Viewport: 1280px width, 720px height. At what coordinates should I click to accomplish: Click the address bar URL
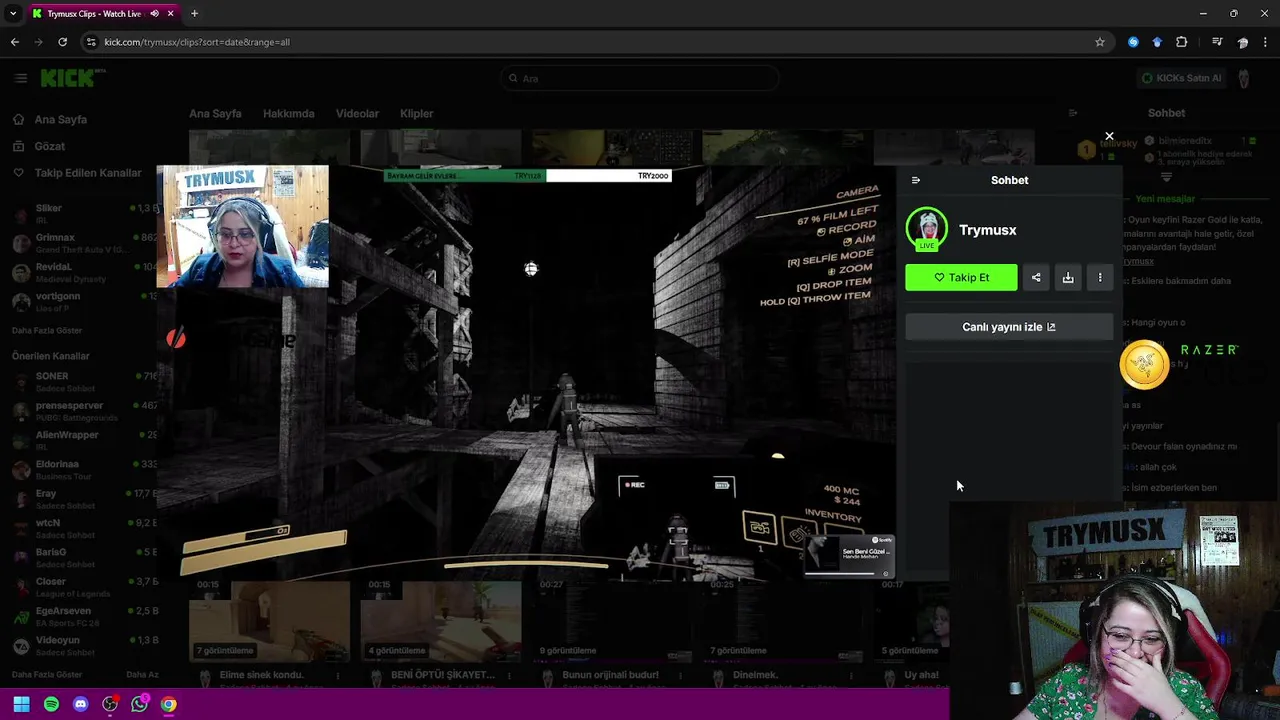(197, 42)
